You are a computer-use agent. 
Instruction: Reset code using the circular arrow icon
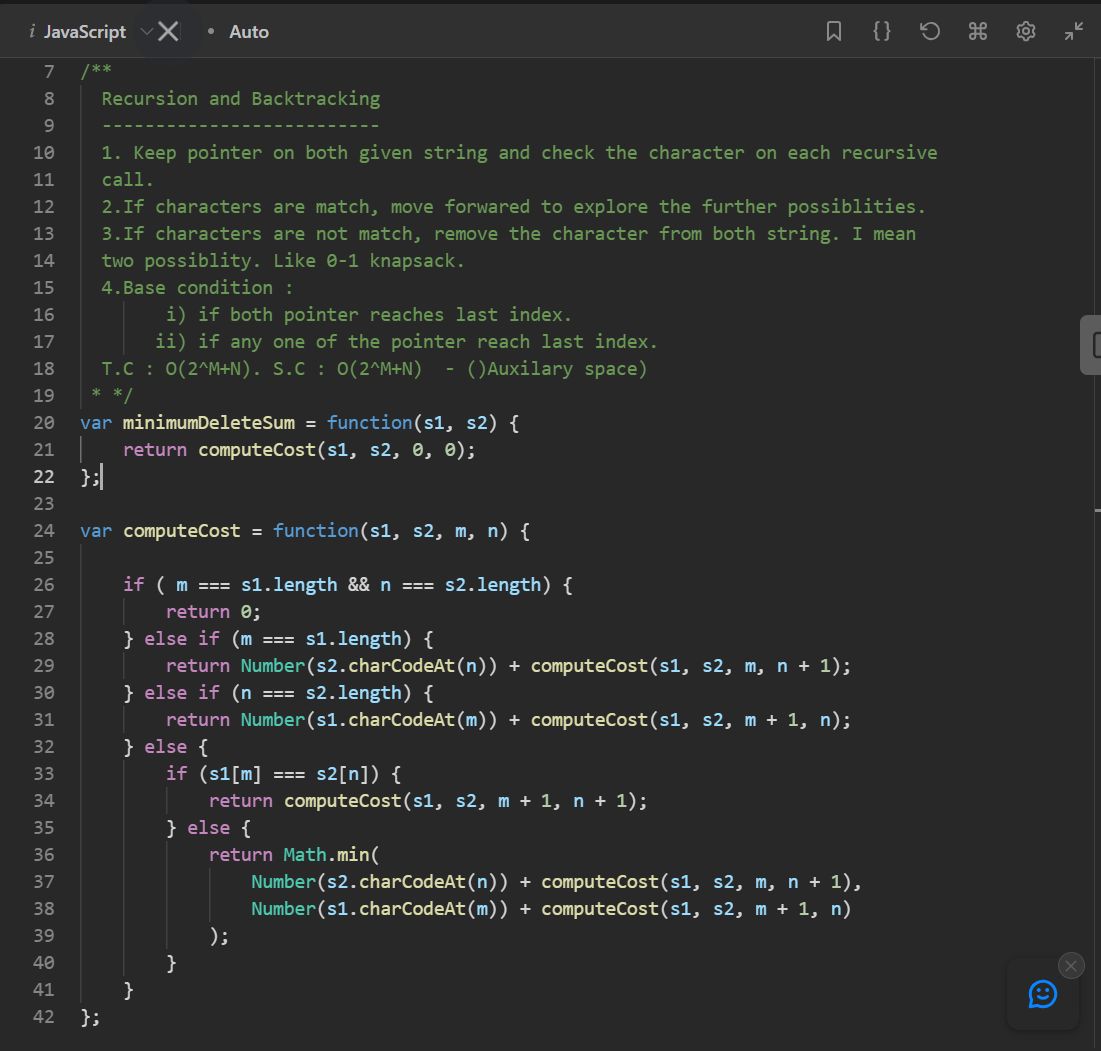pos(929,32)
